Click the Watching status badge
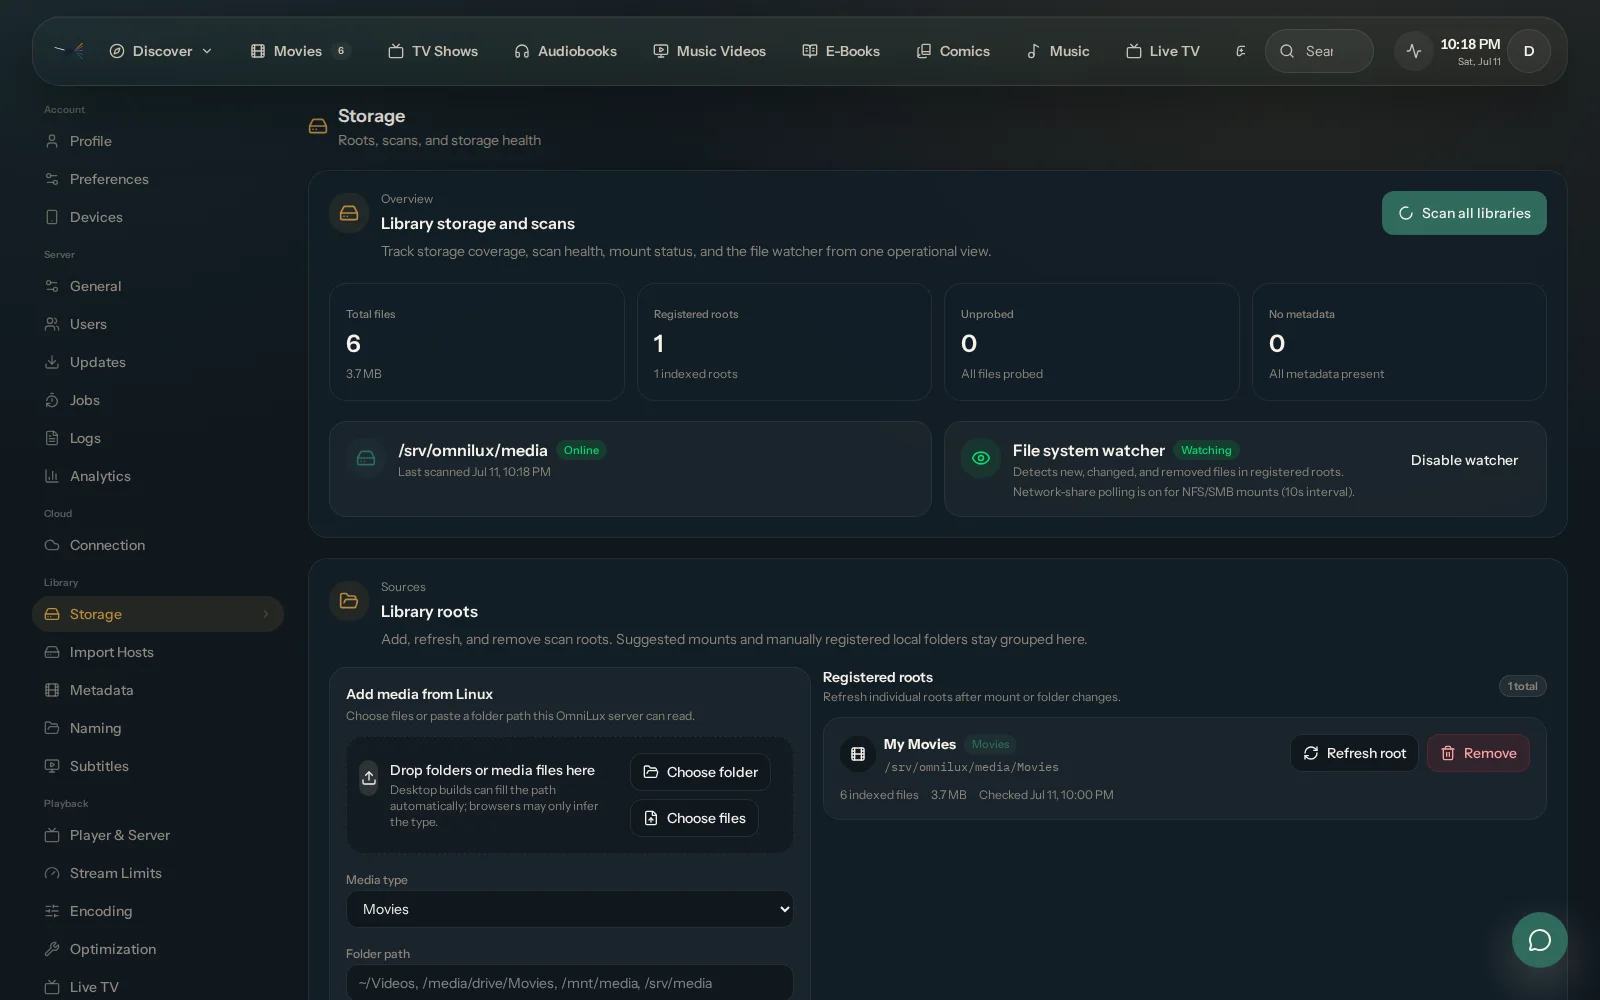Viewport: 1600px width, 1000px height. coord(1206,450)
